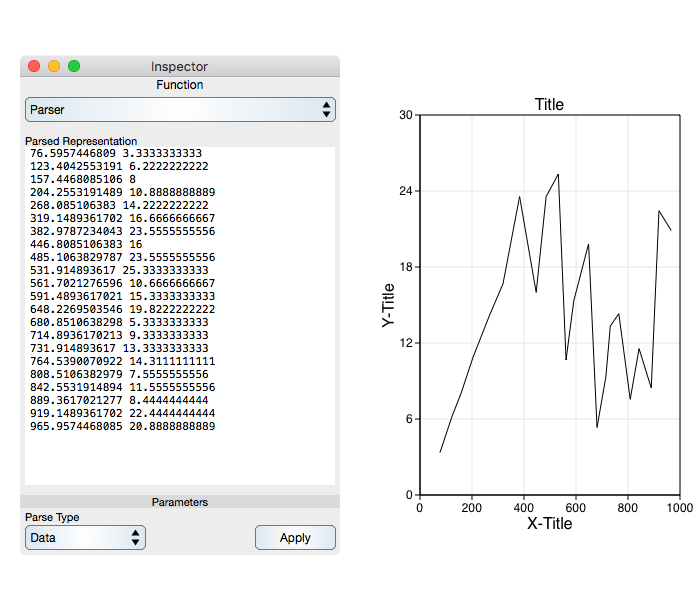This screenshot has width=700, height=600.
Task: Select row 446.8085106383 16
Action: click(x=86, y=244)
